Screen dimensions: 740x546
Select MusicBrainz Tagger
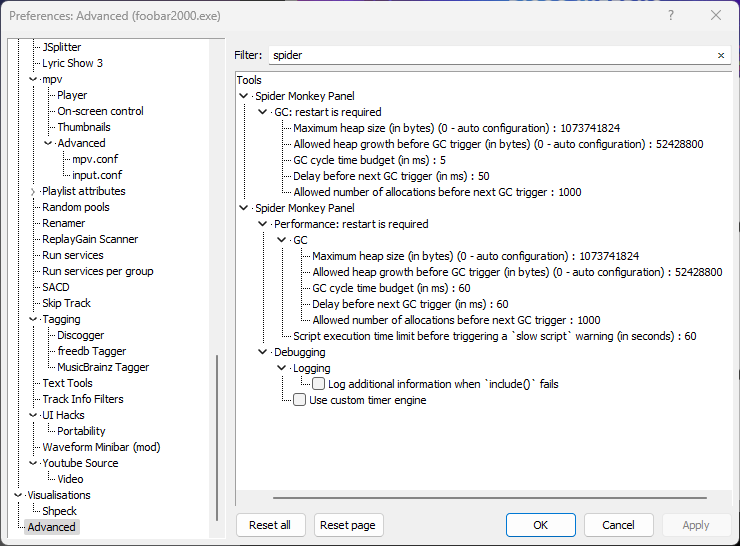click(103, 367)
